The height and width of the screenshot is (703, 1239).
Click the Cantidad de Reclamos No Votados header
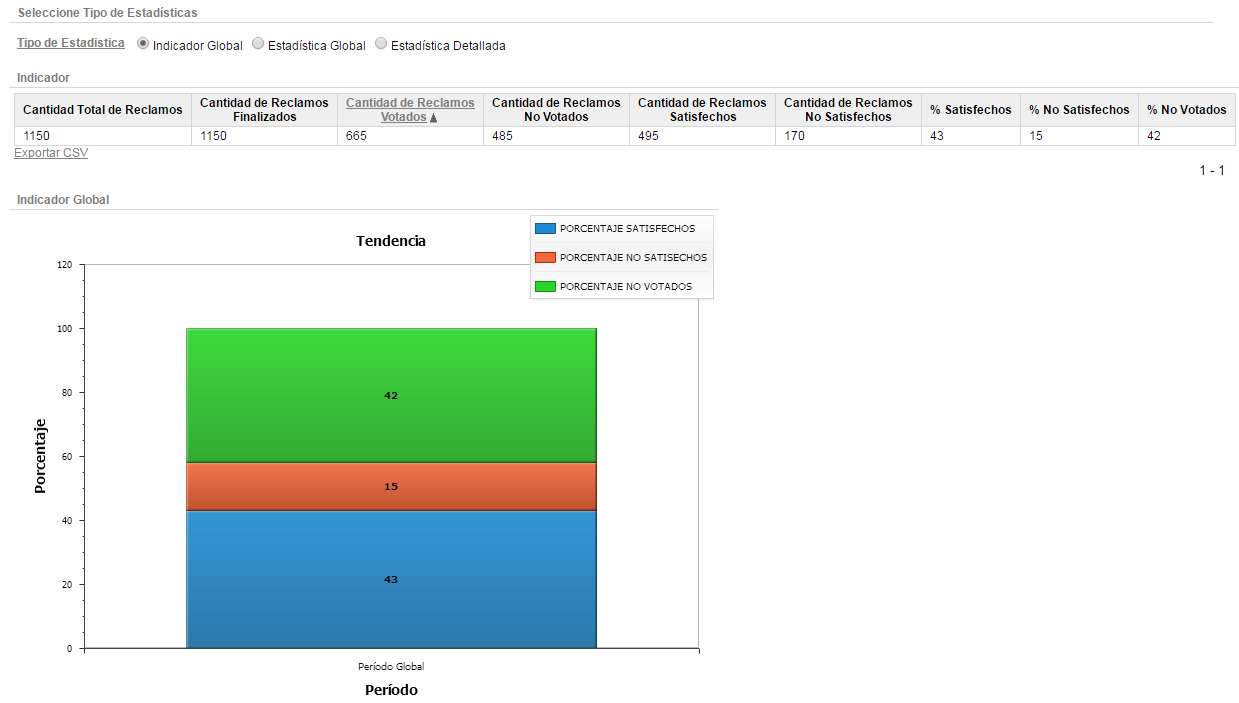(x=556, y=110)
